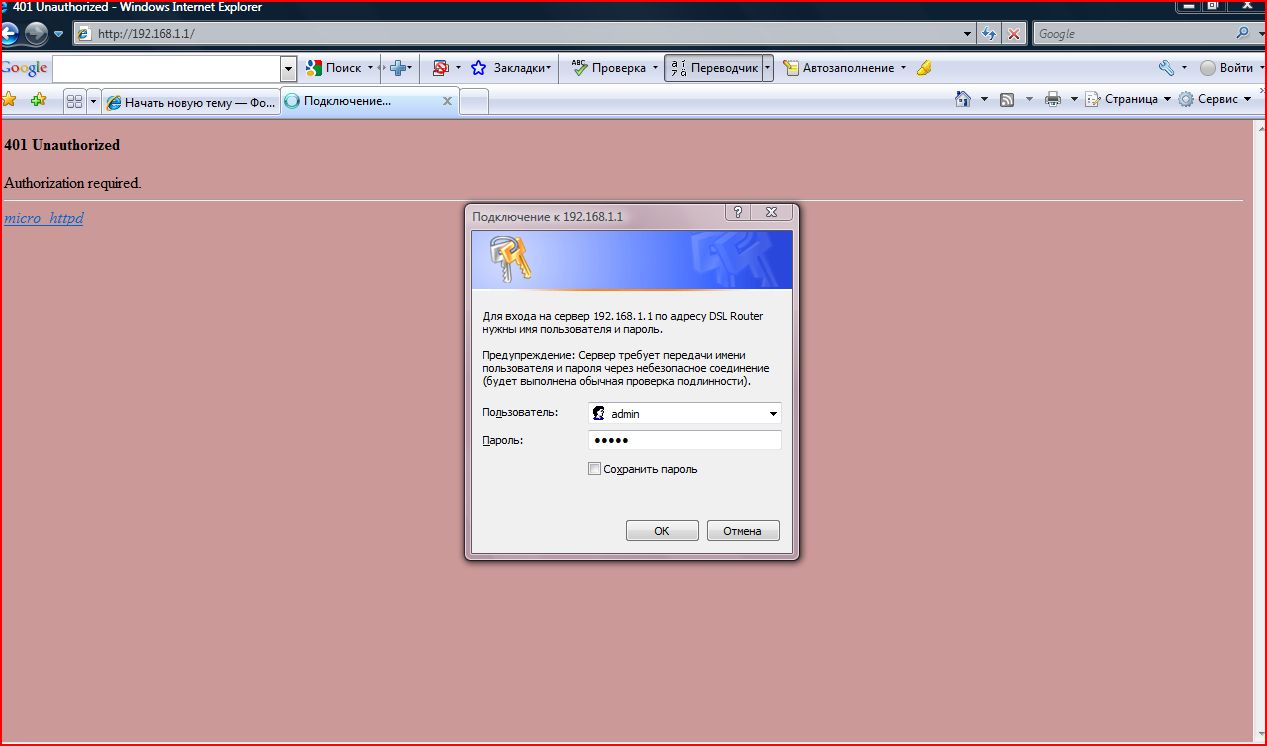Click the Отмена cancel button
The image size is (1267, 746).
742,531
